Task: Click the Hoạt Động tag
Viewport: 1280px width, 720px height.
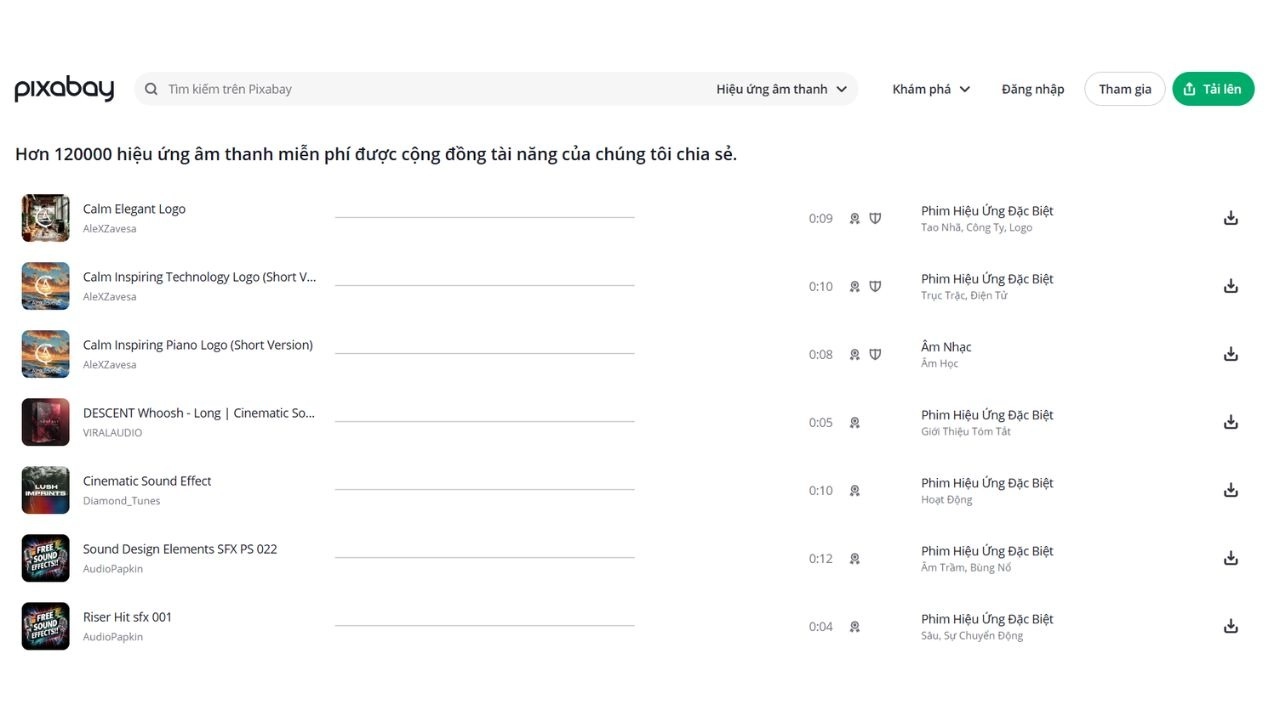Action: (947, 500)
